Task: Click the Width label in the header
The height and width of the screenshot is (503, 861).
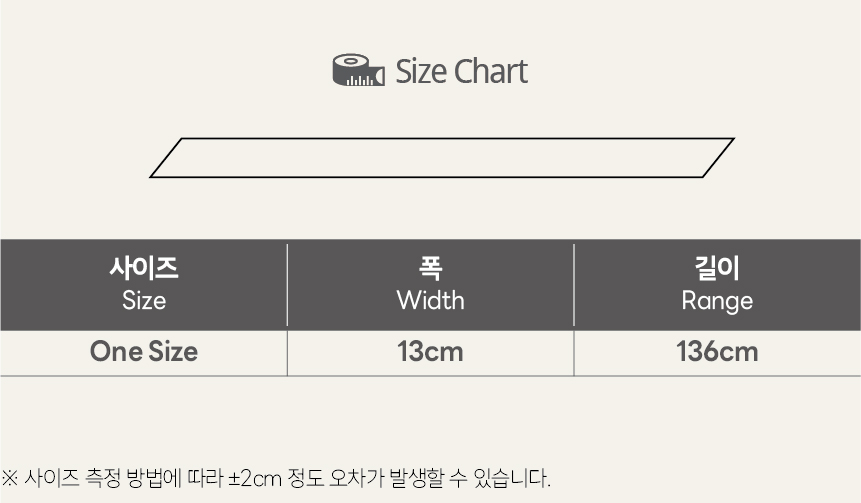Action: [x=430, y=300]
